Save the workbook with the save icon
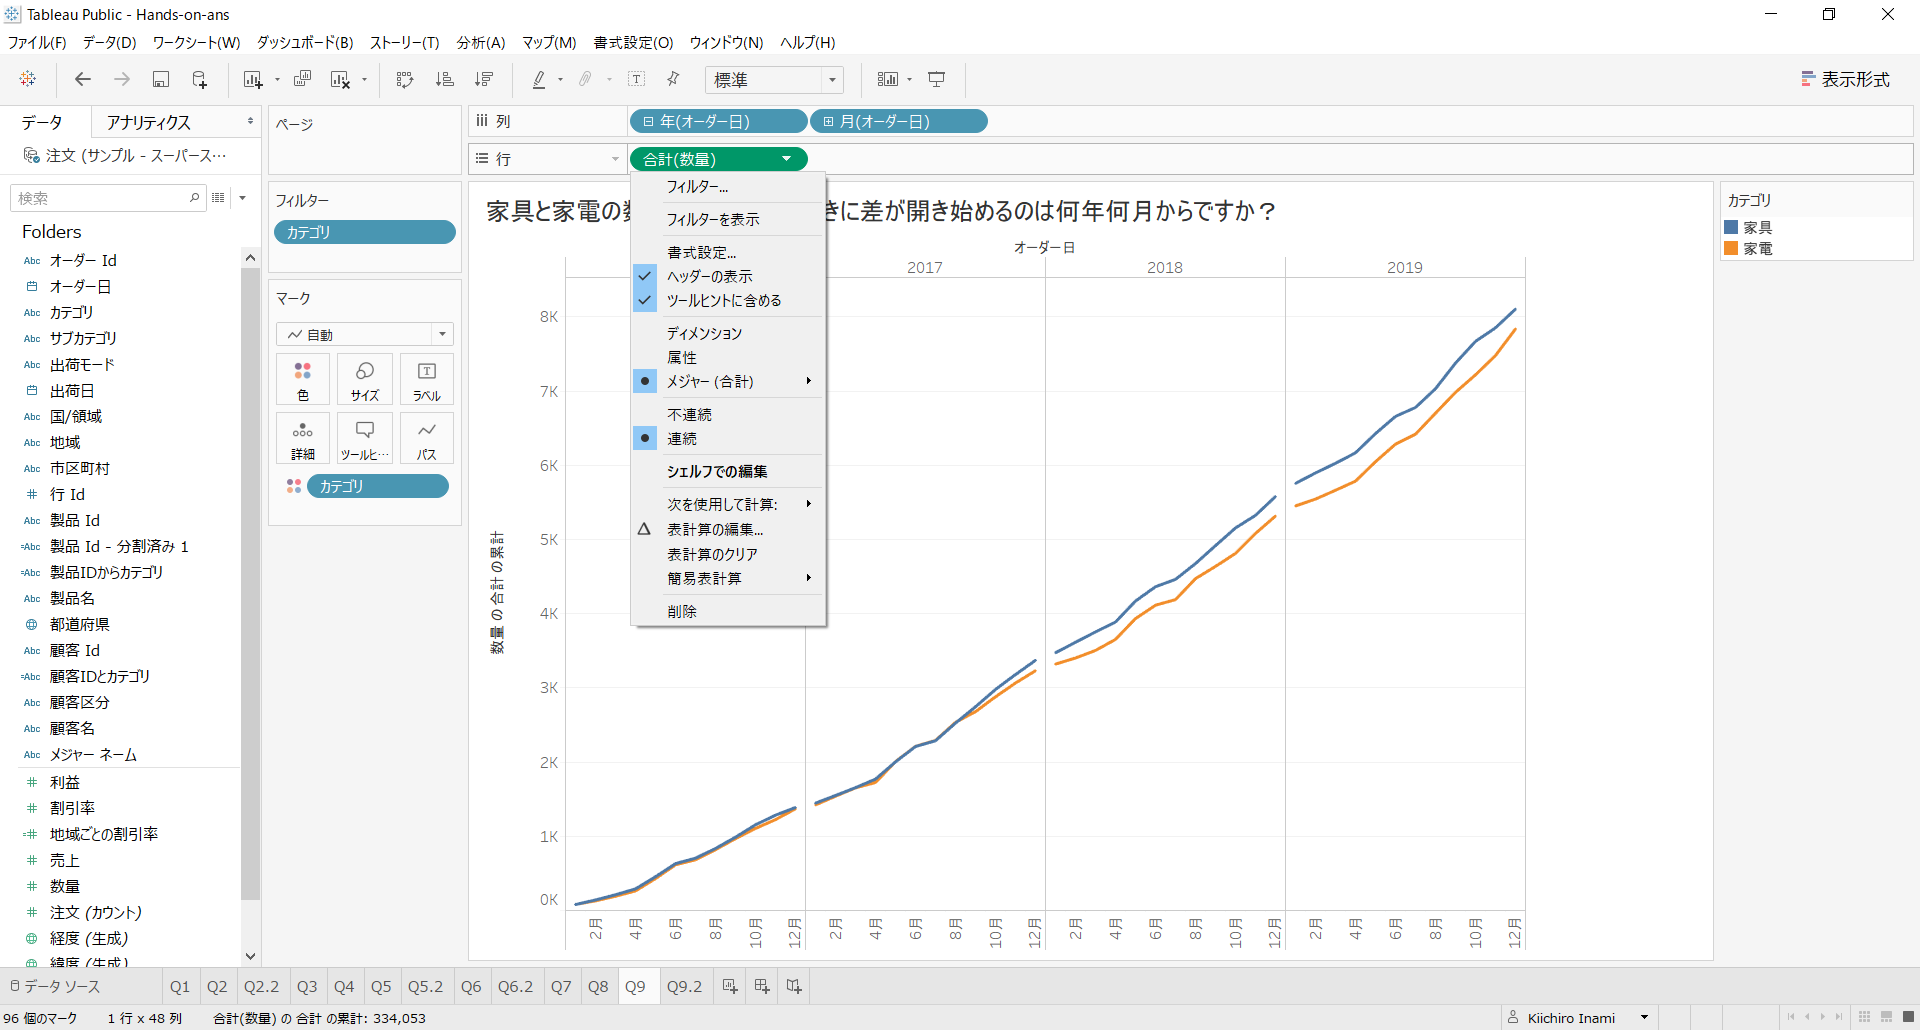 (x=161, y=79)
